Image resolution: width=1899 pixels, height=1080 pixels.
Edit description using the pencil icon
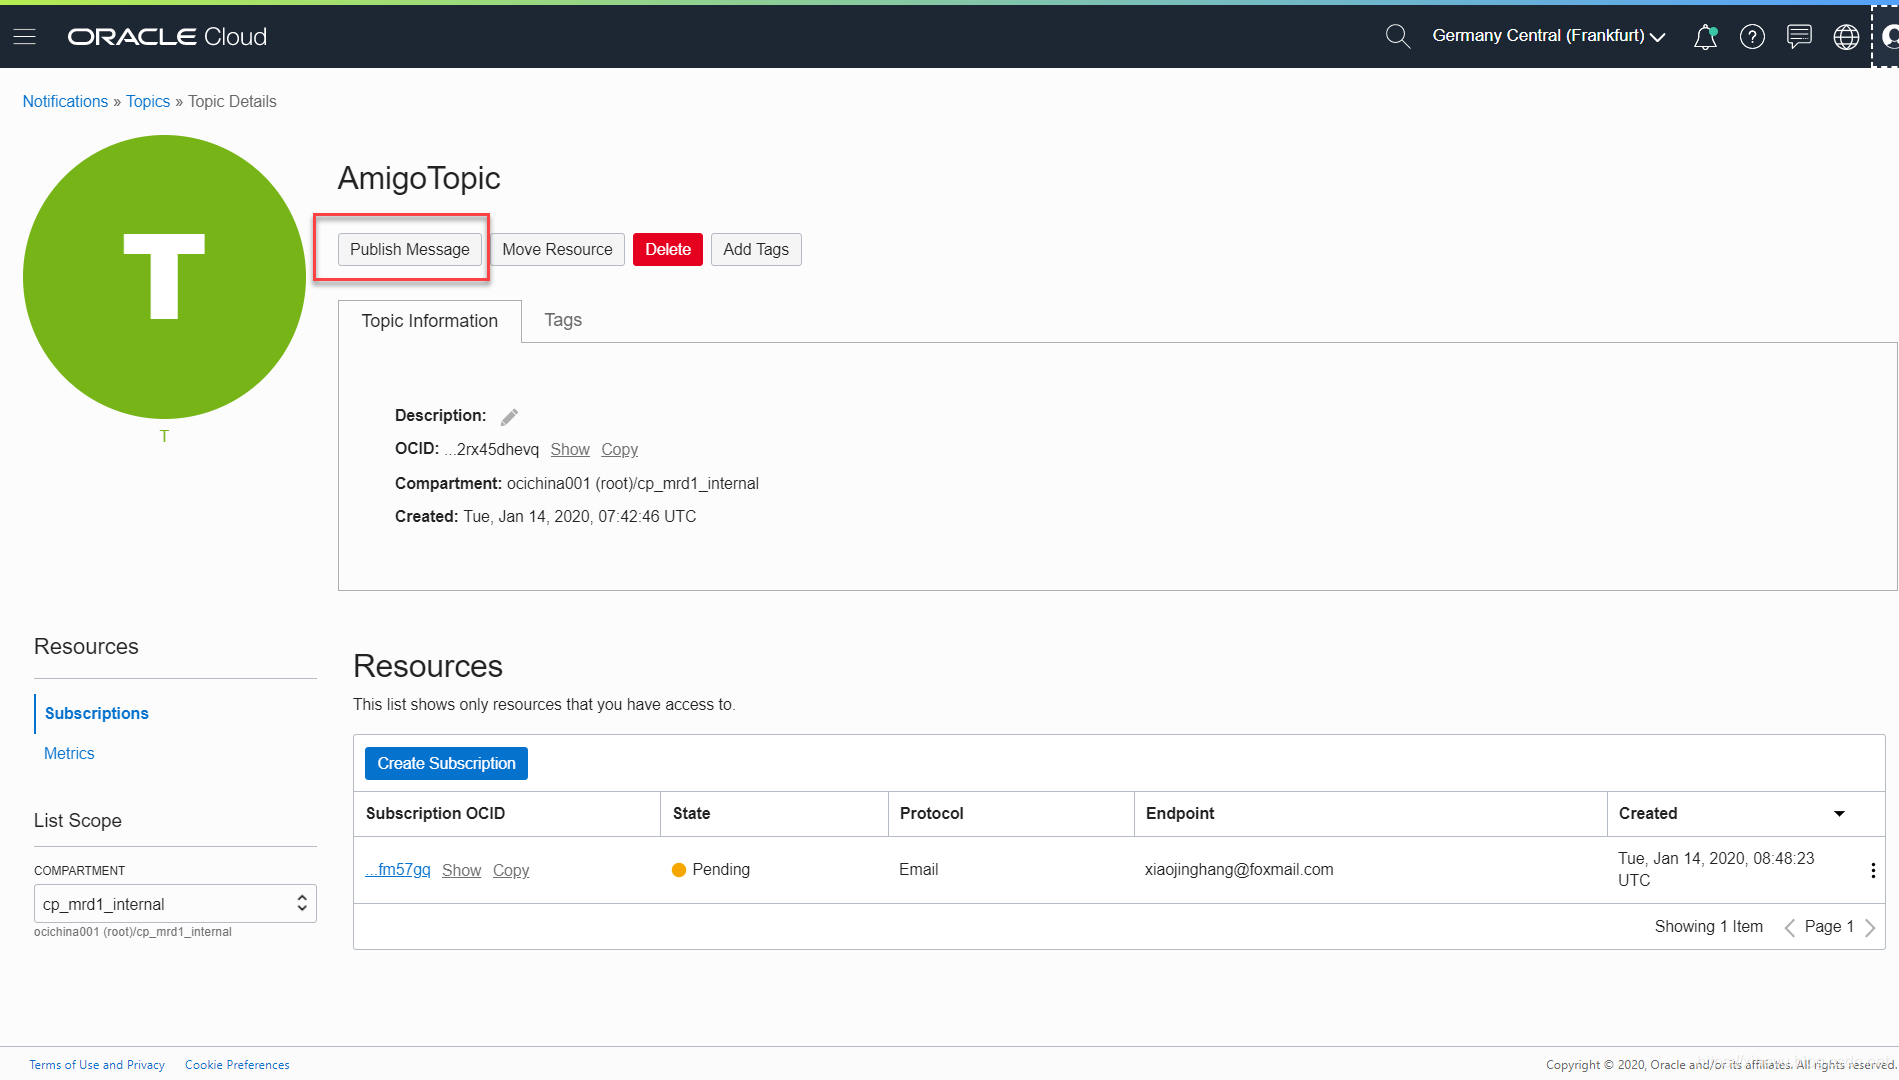point(509,417)
